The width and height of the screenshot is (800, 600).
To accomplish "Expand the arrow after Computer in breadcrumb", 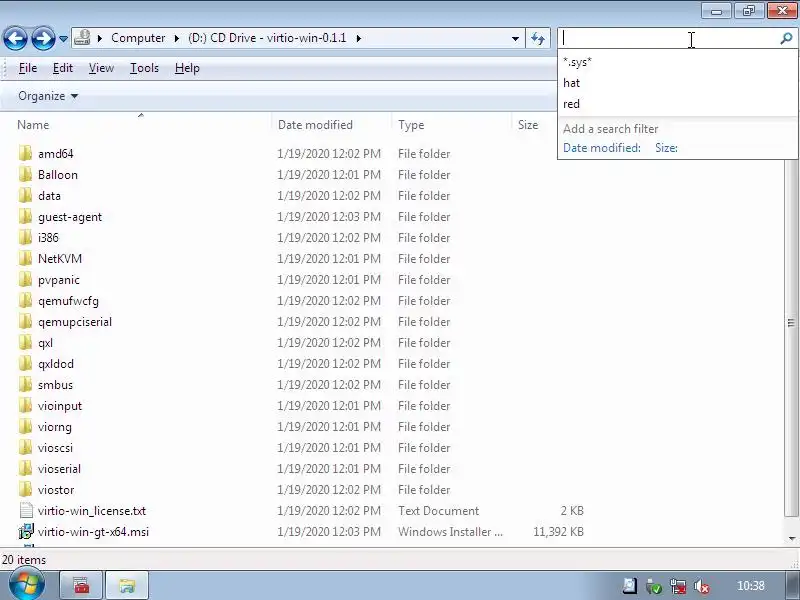I will pos(177,38).
